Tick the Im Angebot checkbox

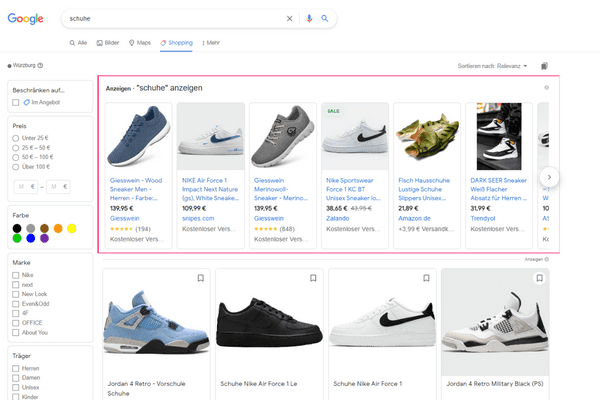(16, 103)
